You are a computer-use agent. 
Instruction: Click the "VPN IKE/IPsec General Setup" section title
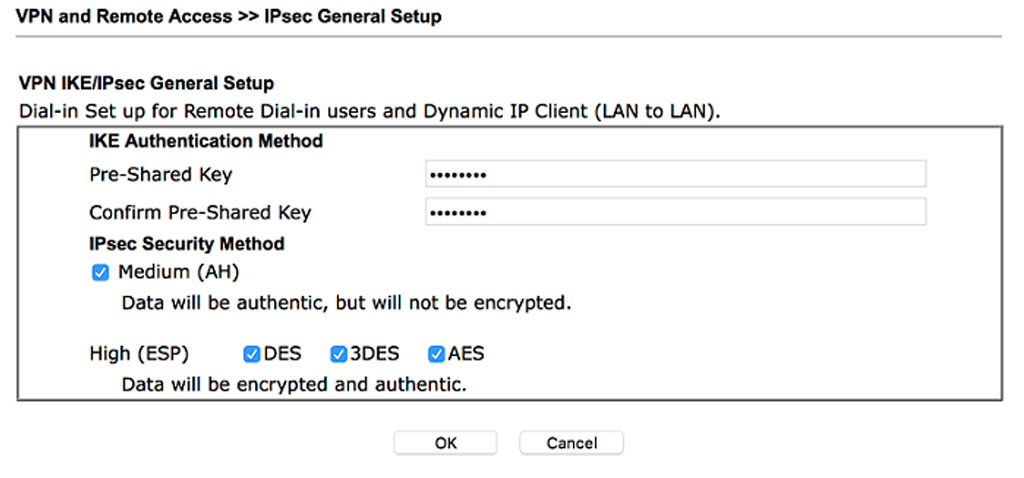click(146, 83)
